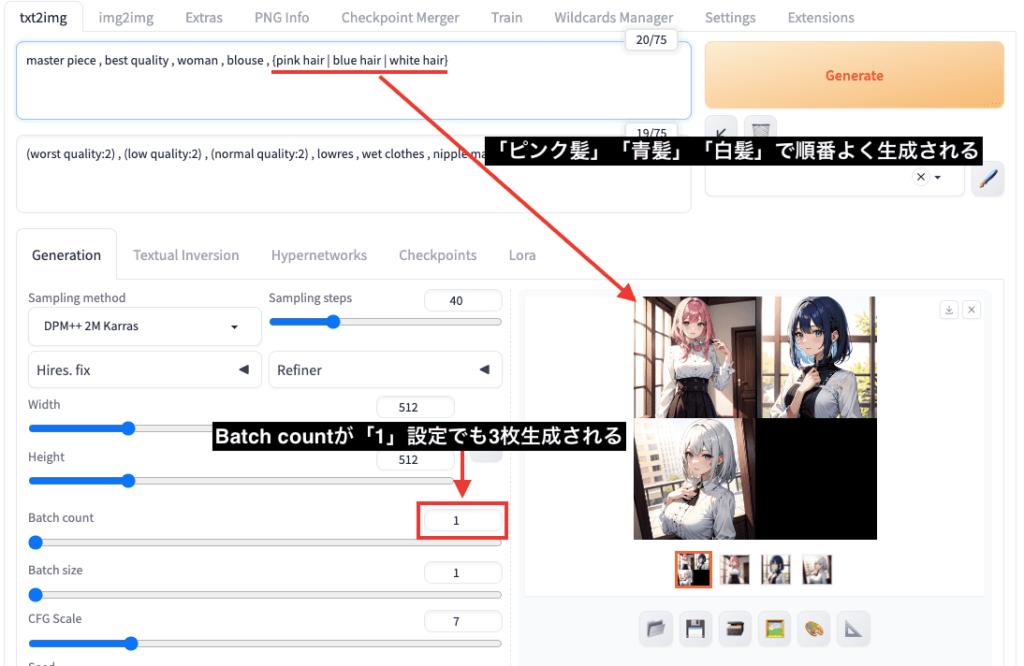Image resolution: width=1024 pixels, height=666 pixels.
Task: Switch to the Textual Inversion sub-tab
Action: point(186,255)
